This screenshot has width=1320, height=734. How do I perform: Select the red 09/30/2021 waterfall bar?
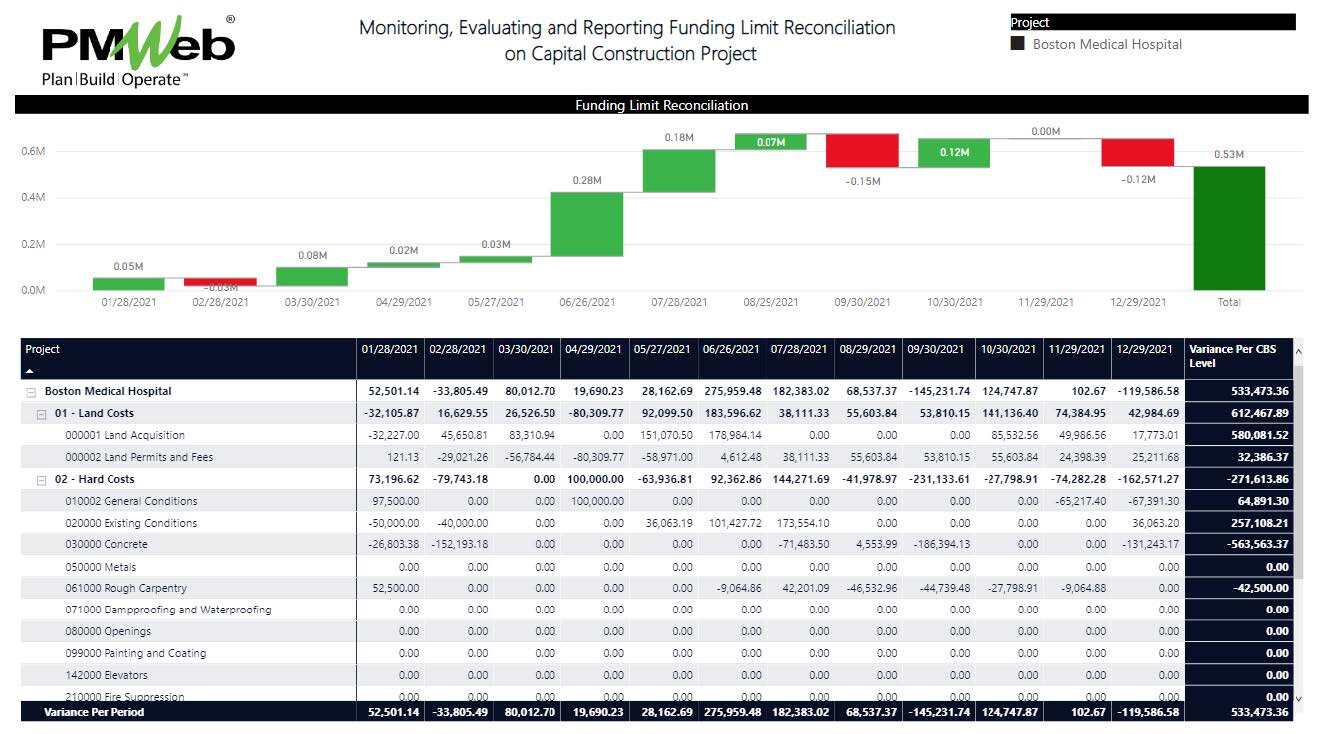(x=862, y=151)
